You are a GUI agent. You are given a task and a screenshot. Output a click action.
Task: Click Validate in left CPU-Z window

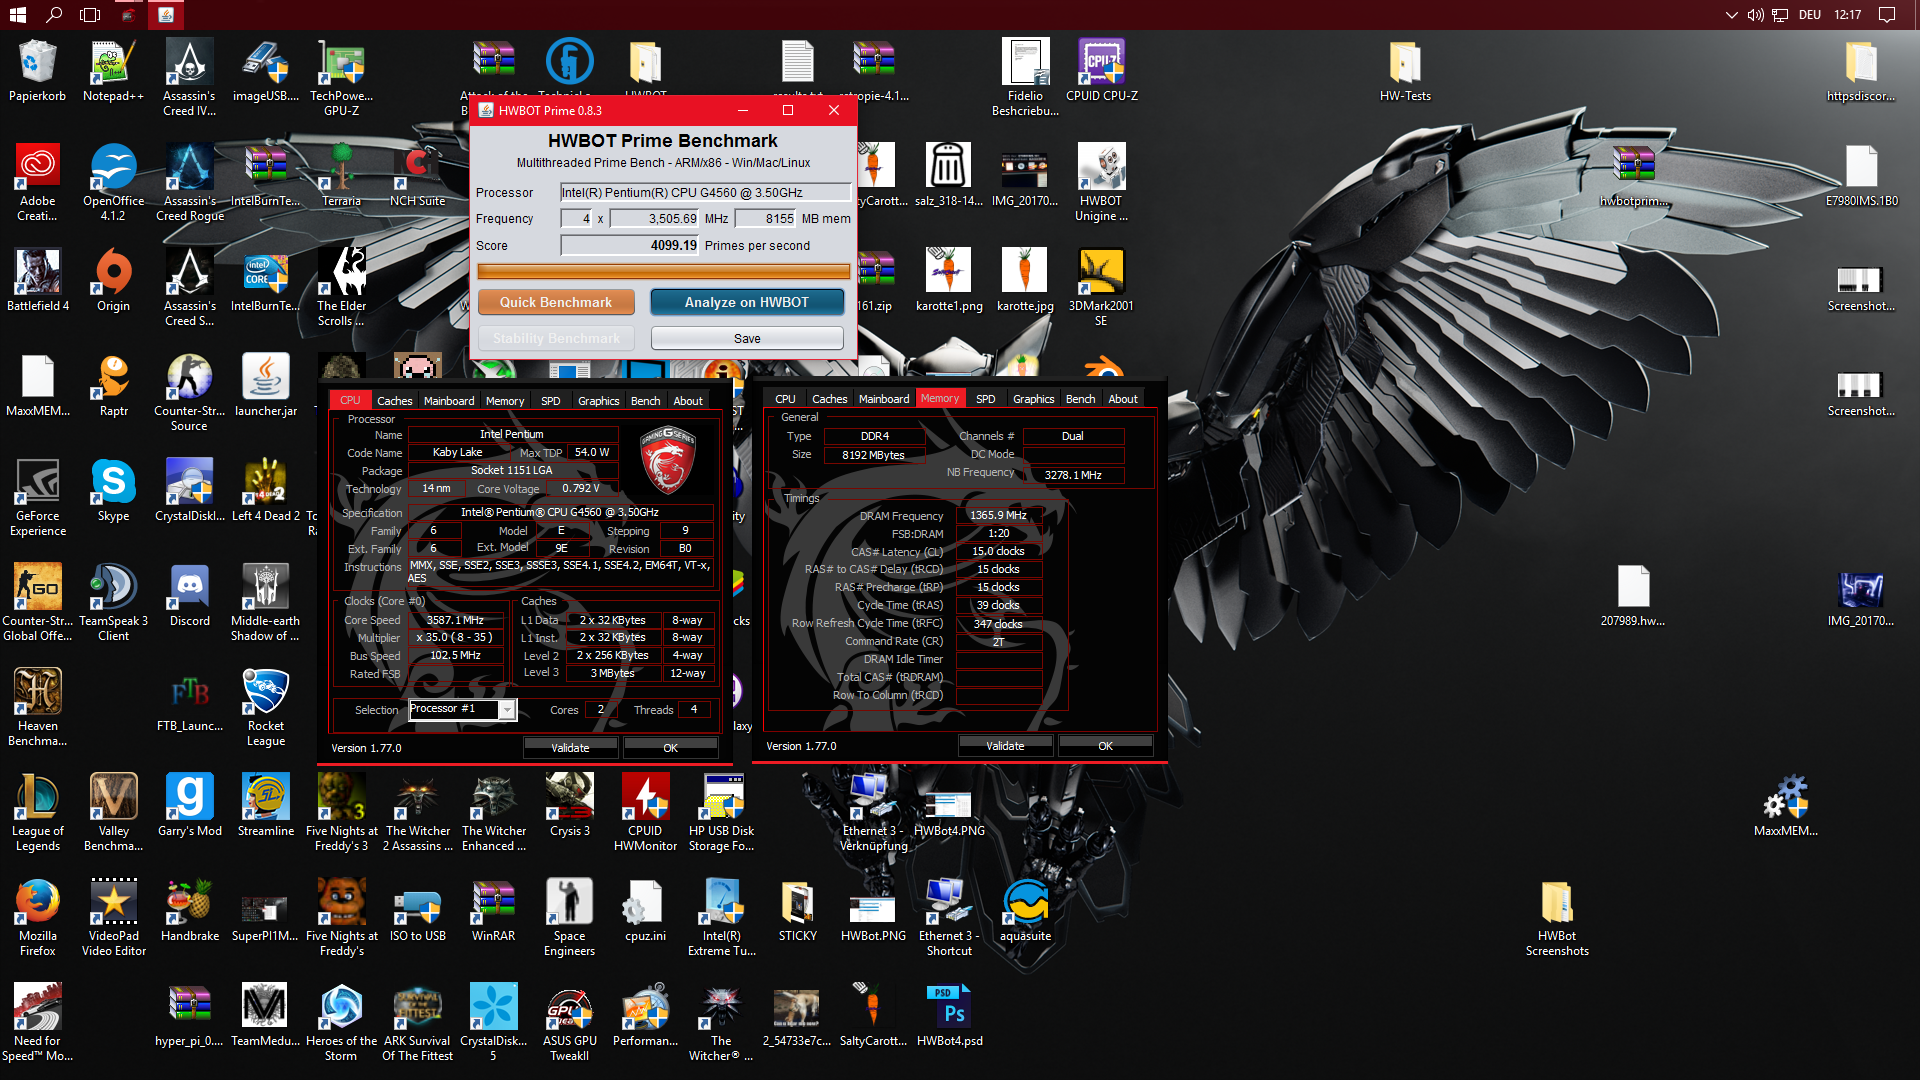[570, 747]
